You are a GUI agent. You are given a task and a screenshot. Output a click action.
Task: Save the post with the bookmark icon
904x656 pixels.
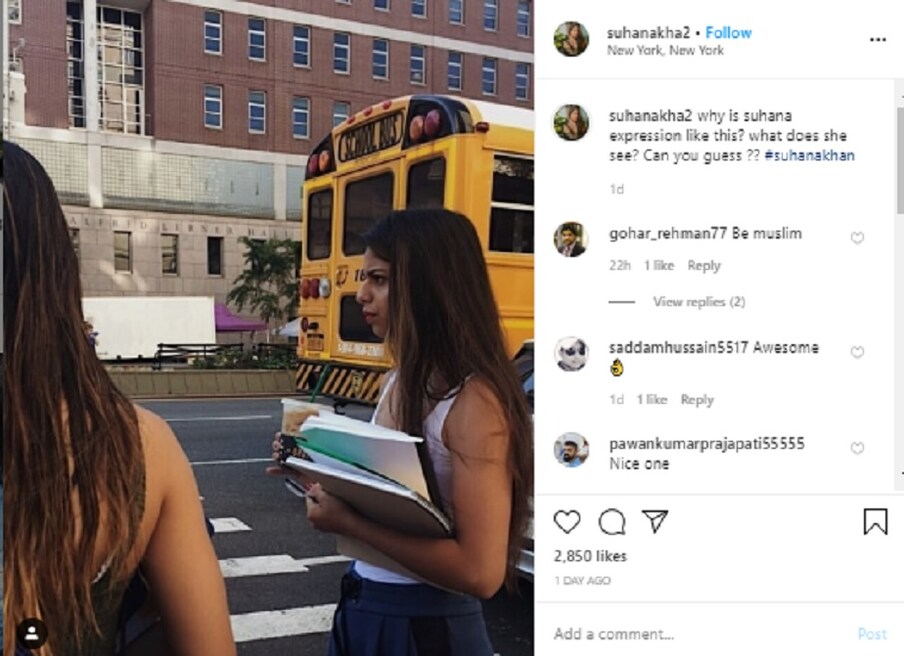point(875,522)
